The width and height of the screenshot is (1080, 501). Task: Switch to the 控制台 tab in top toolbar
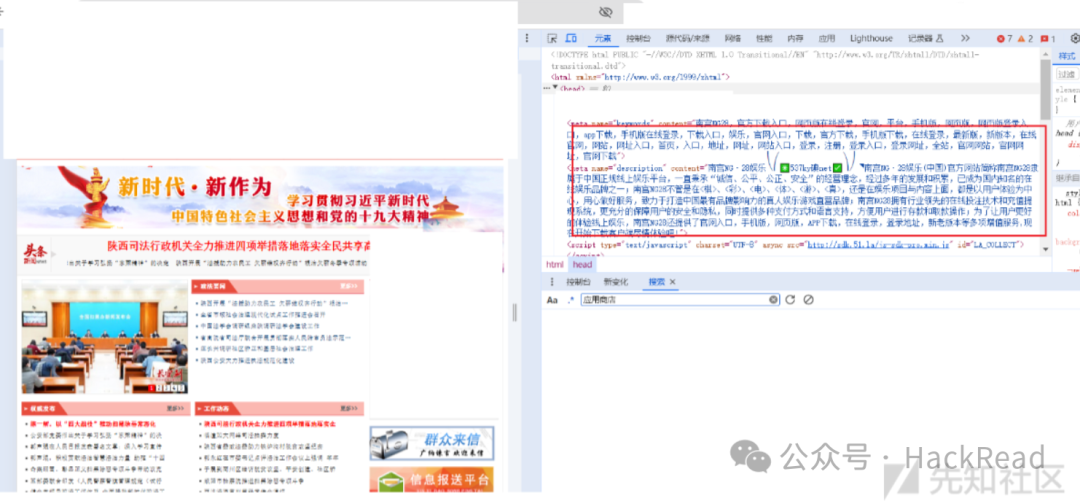coord(638,39)
